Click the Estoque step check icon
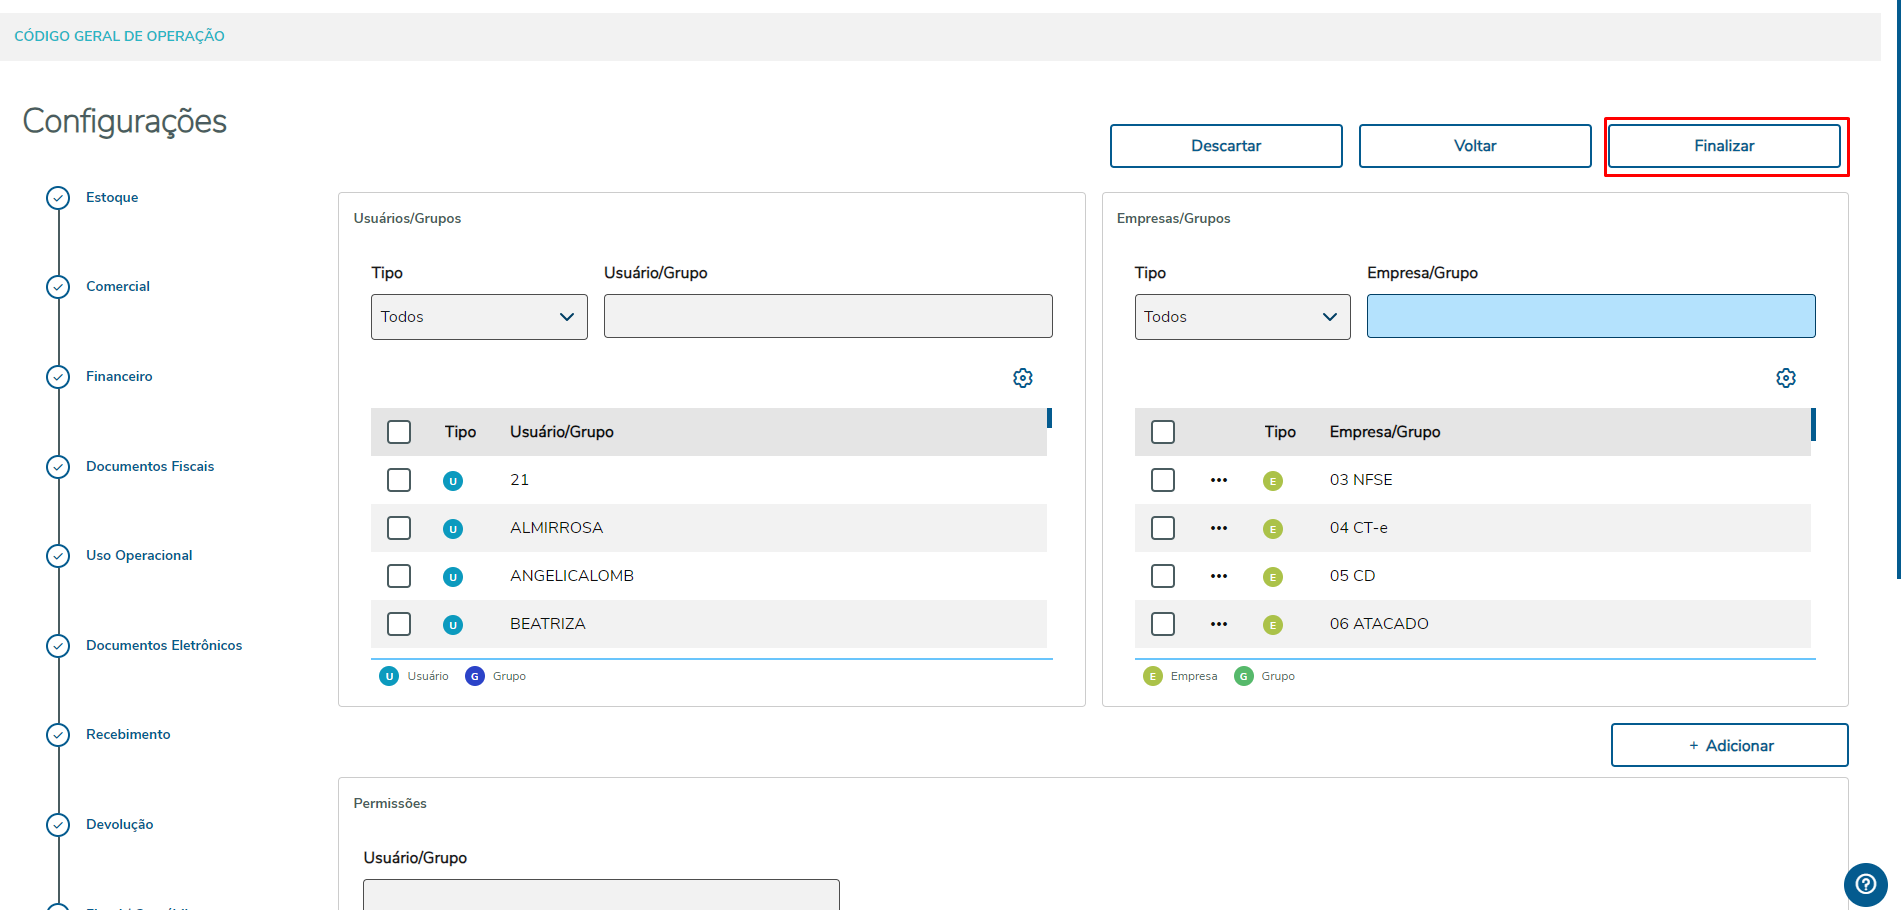The height and width of the screenshot is (910, 1901). click(58, 198)
